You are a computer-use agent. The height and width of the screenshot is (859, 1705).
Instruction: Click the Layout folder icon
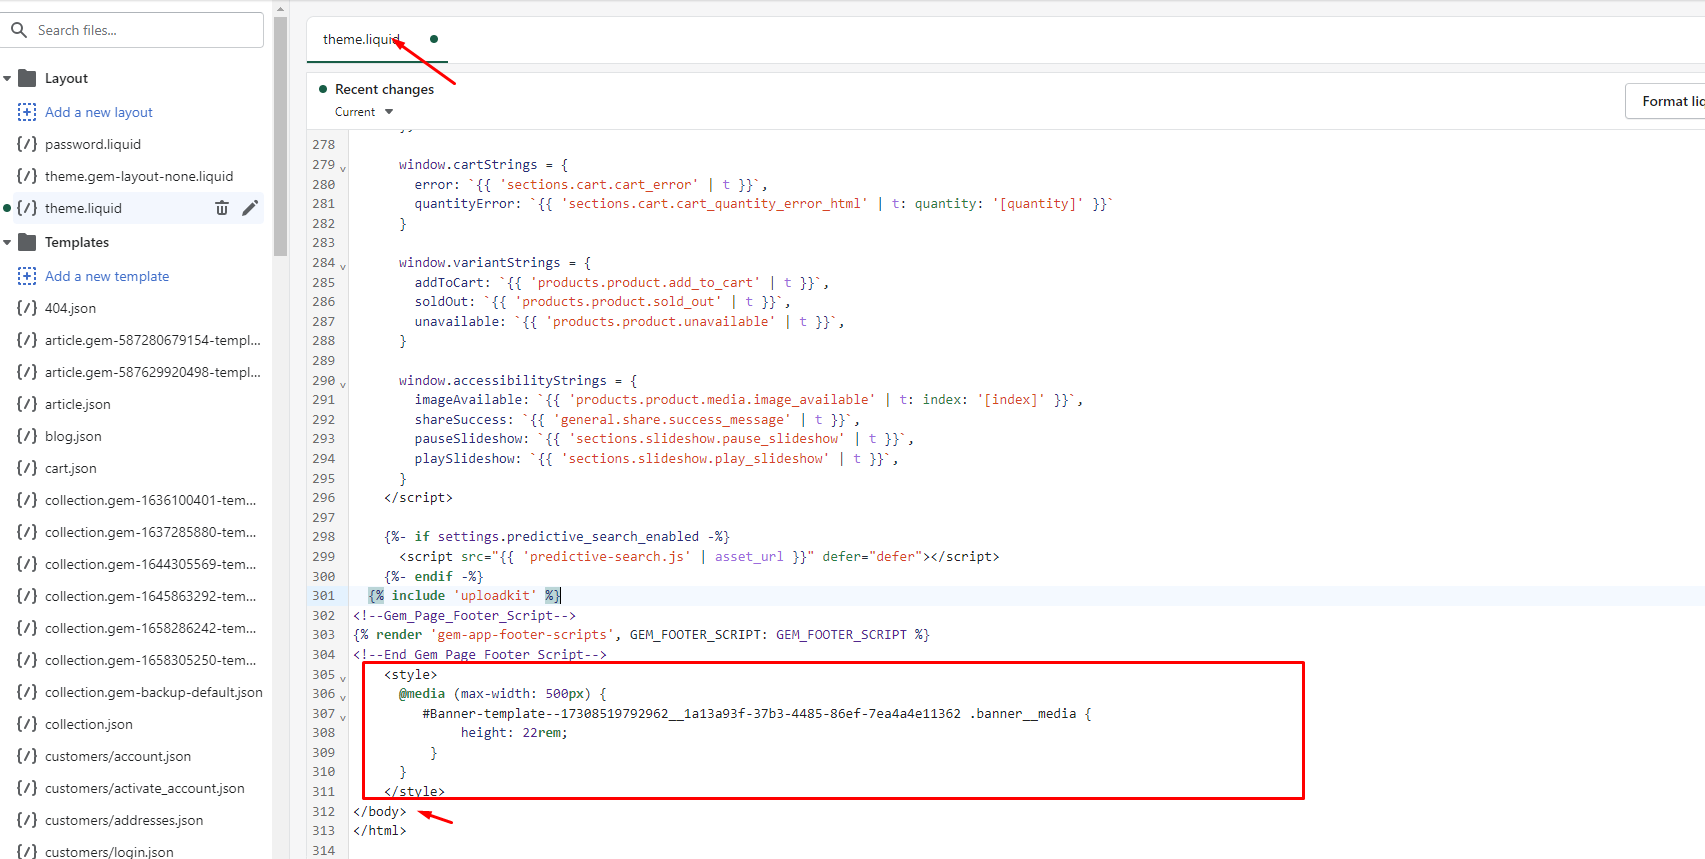pyautogui.click(x=27, y=78)
